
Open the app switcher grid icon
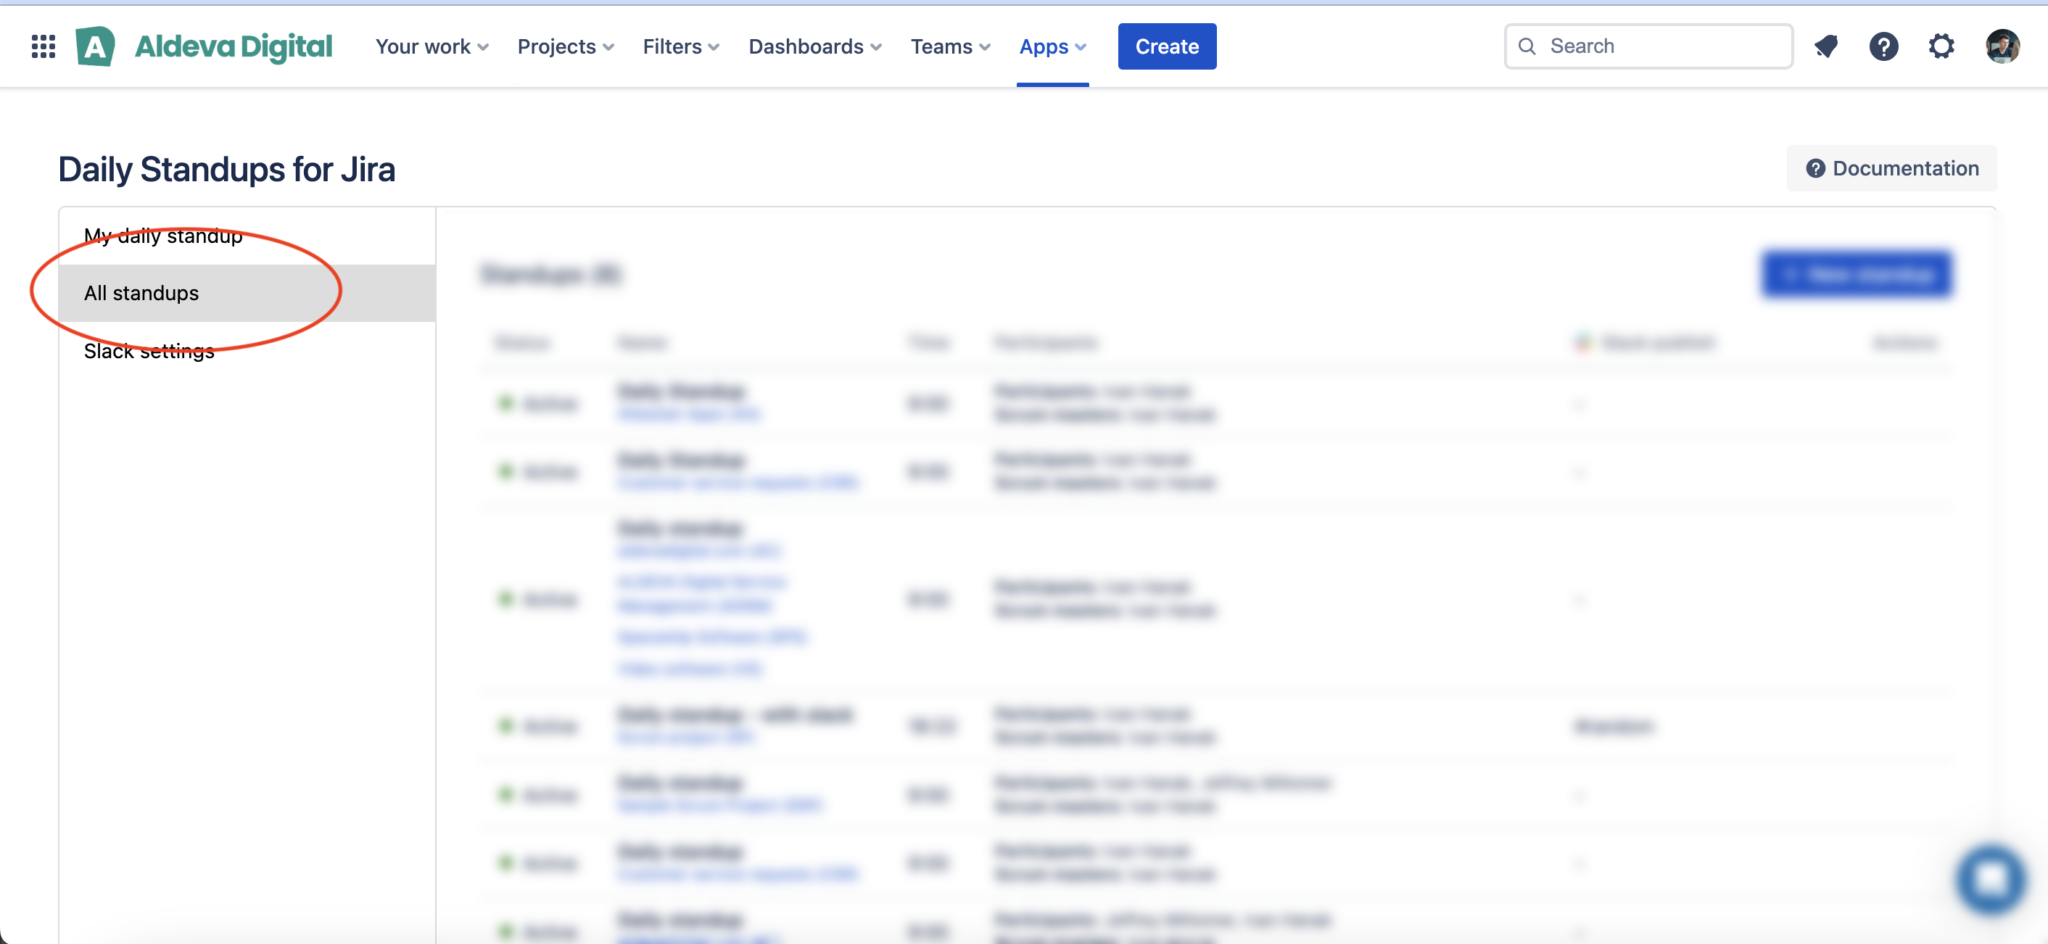43,46
